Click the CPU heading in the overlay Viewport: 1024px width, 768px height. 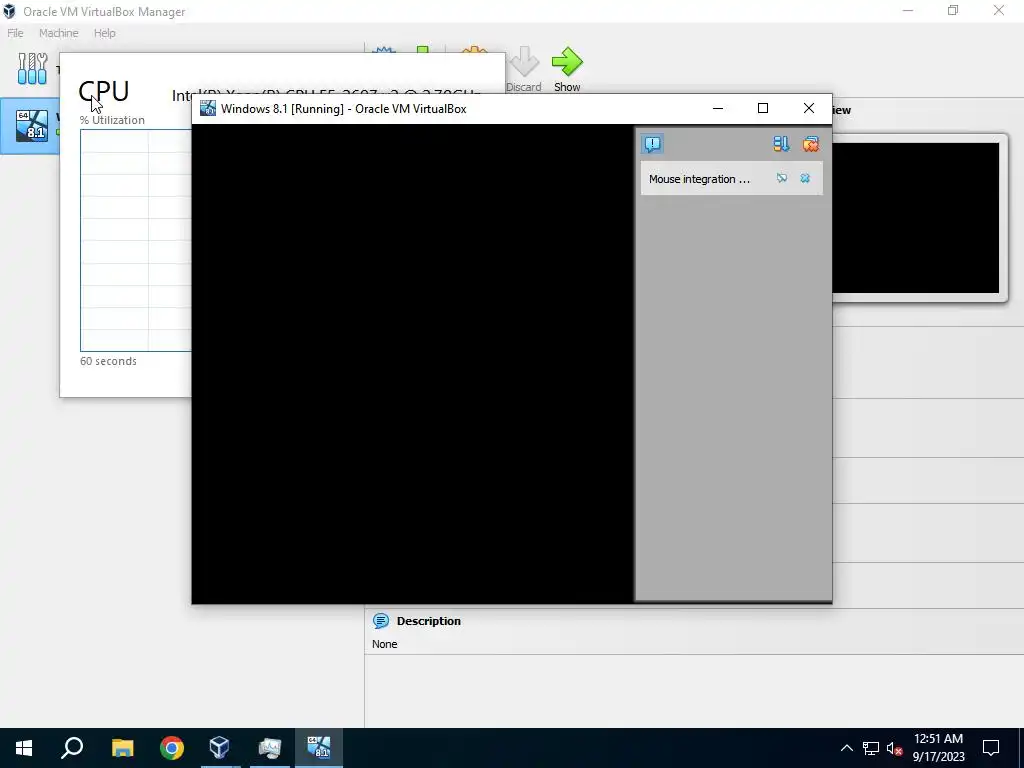click(104, 91)
